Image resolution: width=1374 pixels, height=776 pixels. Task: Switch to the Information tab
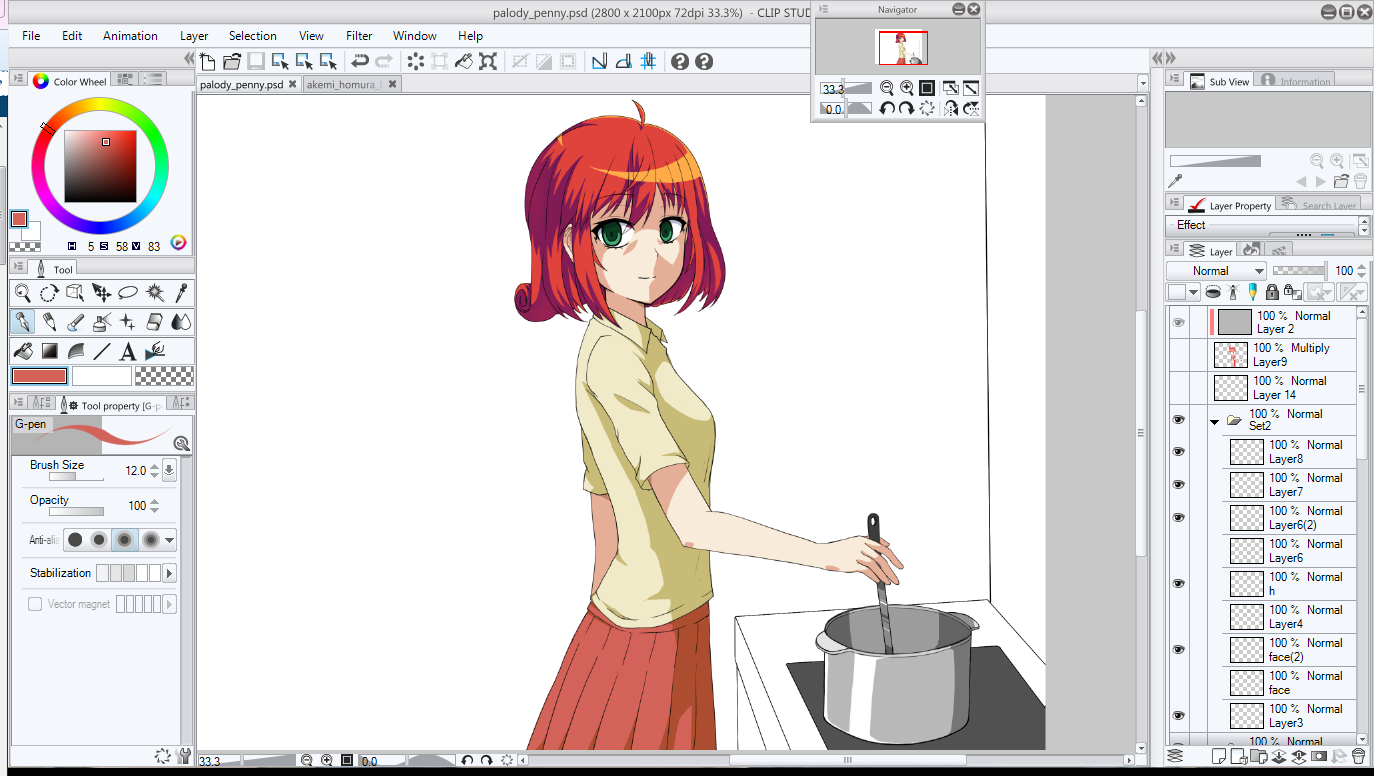tap(1295, 81)
